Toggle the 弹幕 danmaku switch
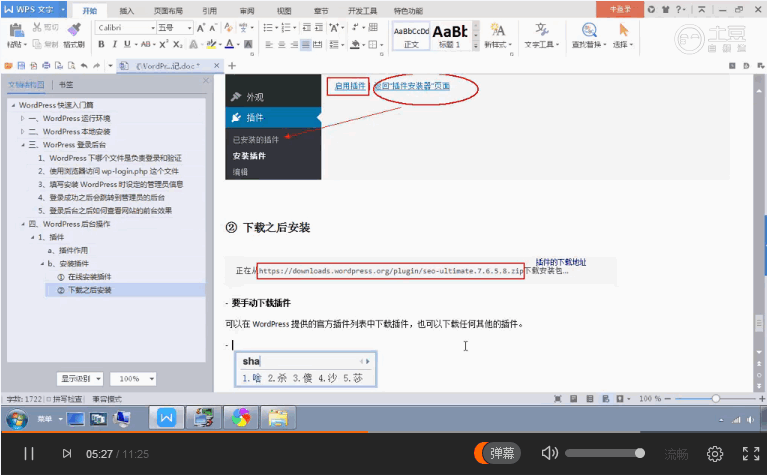767x475 pixels. (x=497, y=453)
